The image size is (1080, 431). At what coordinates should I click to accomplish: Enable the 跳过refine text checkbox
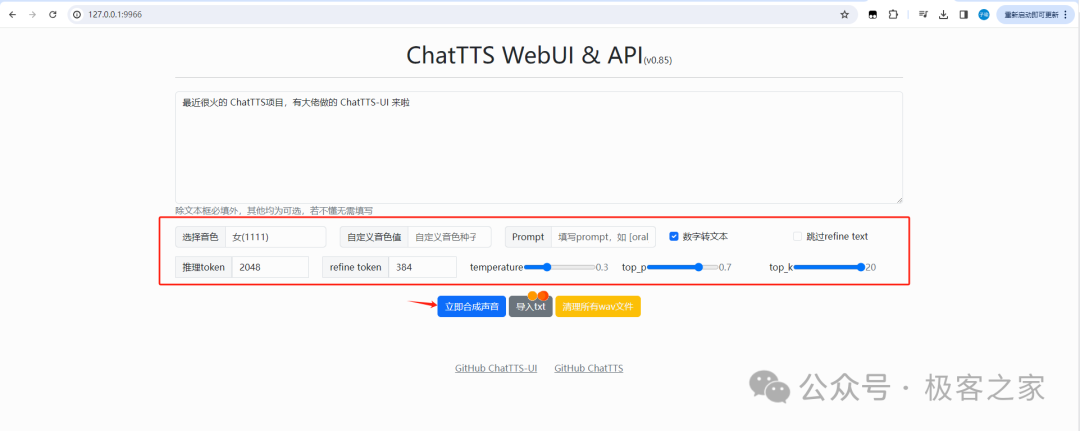click(x=798, y=236)
